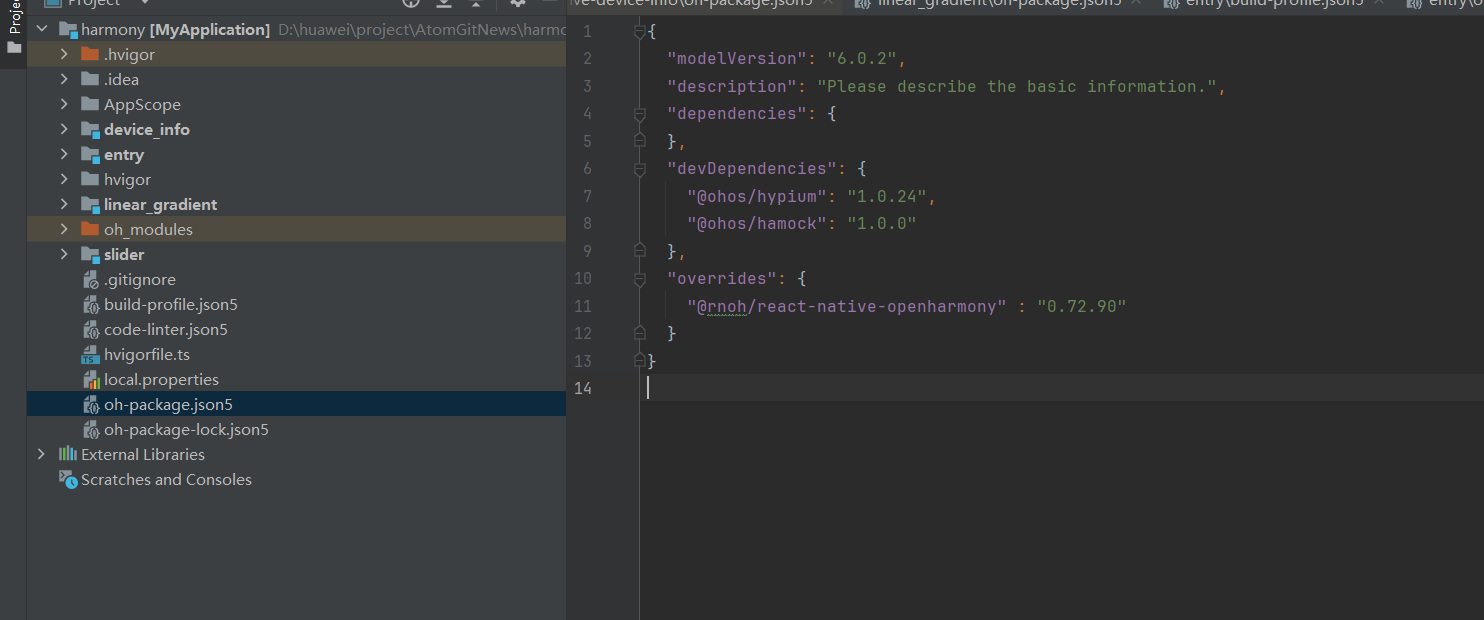Click the "overrides" key text
This screenshot has width=1484, height=620.
click(722, 279)
